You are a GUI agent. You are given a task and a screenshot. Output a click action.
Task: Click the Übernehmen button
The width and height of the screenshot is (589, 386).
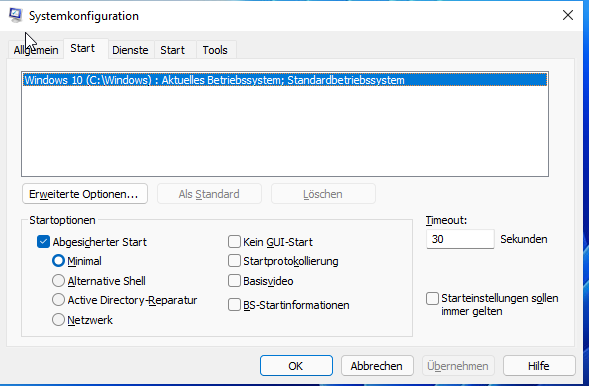pyautogui.click(x=458, y=366)
